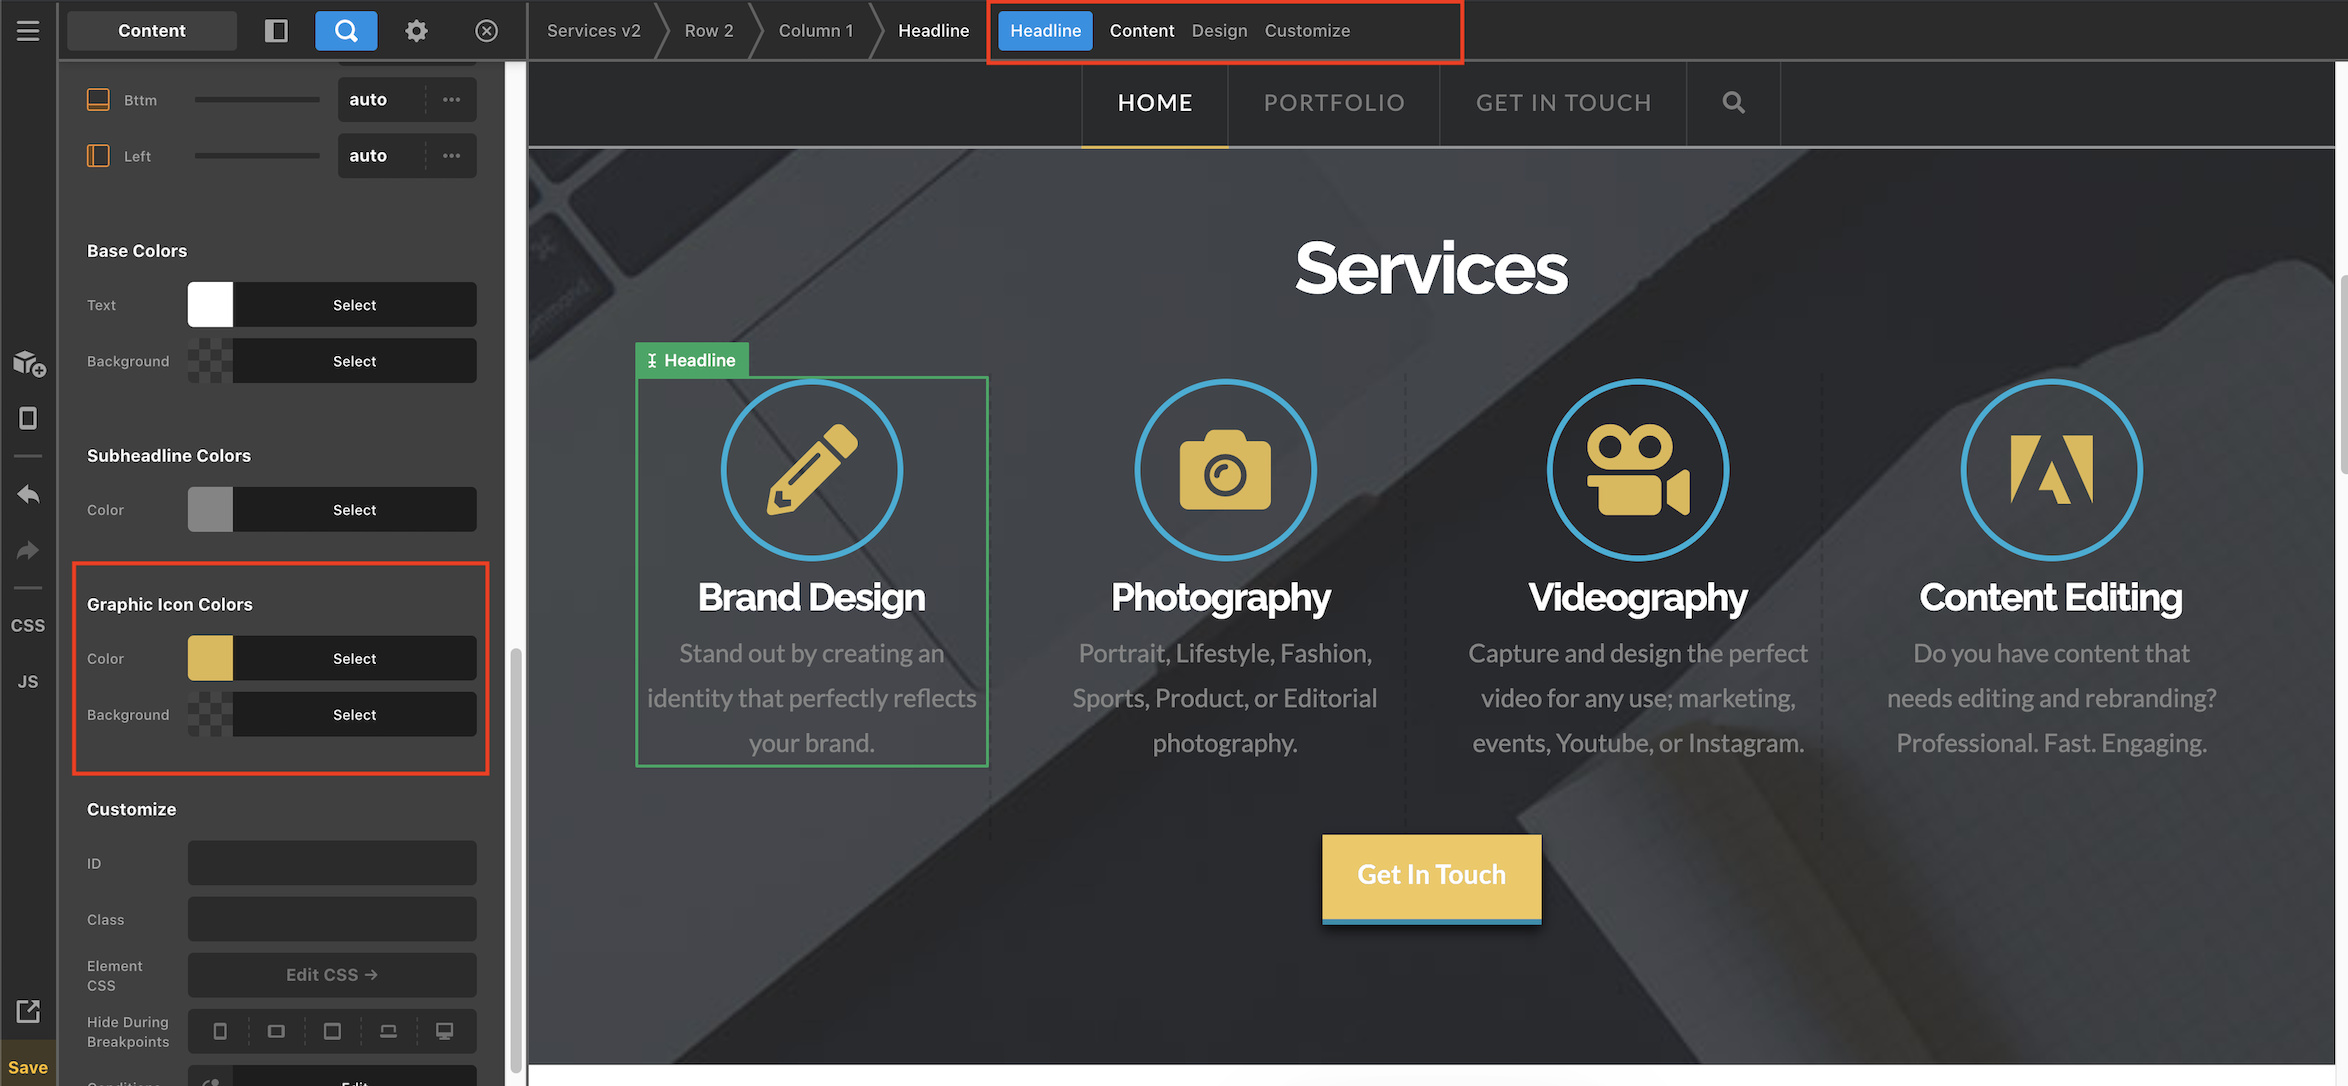Click the device preview icon in sidebar
Viewport: 2348px width, 1086px height.
coord(28,418)
